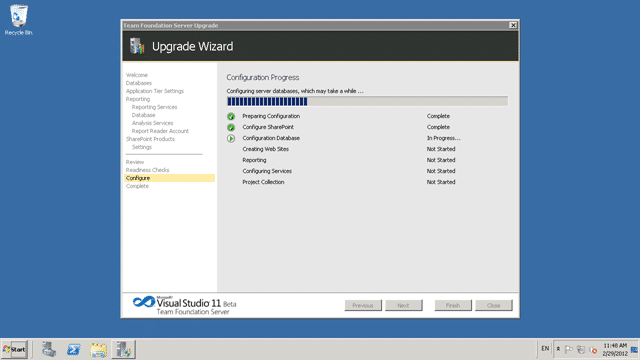Click the Upgrade Wizard server logo icon
640x360 pixels.
[137, 46]
